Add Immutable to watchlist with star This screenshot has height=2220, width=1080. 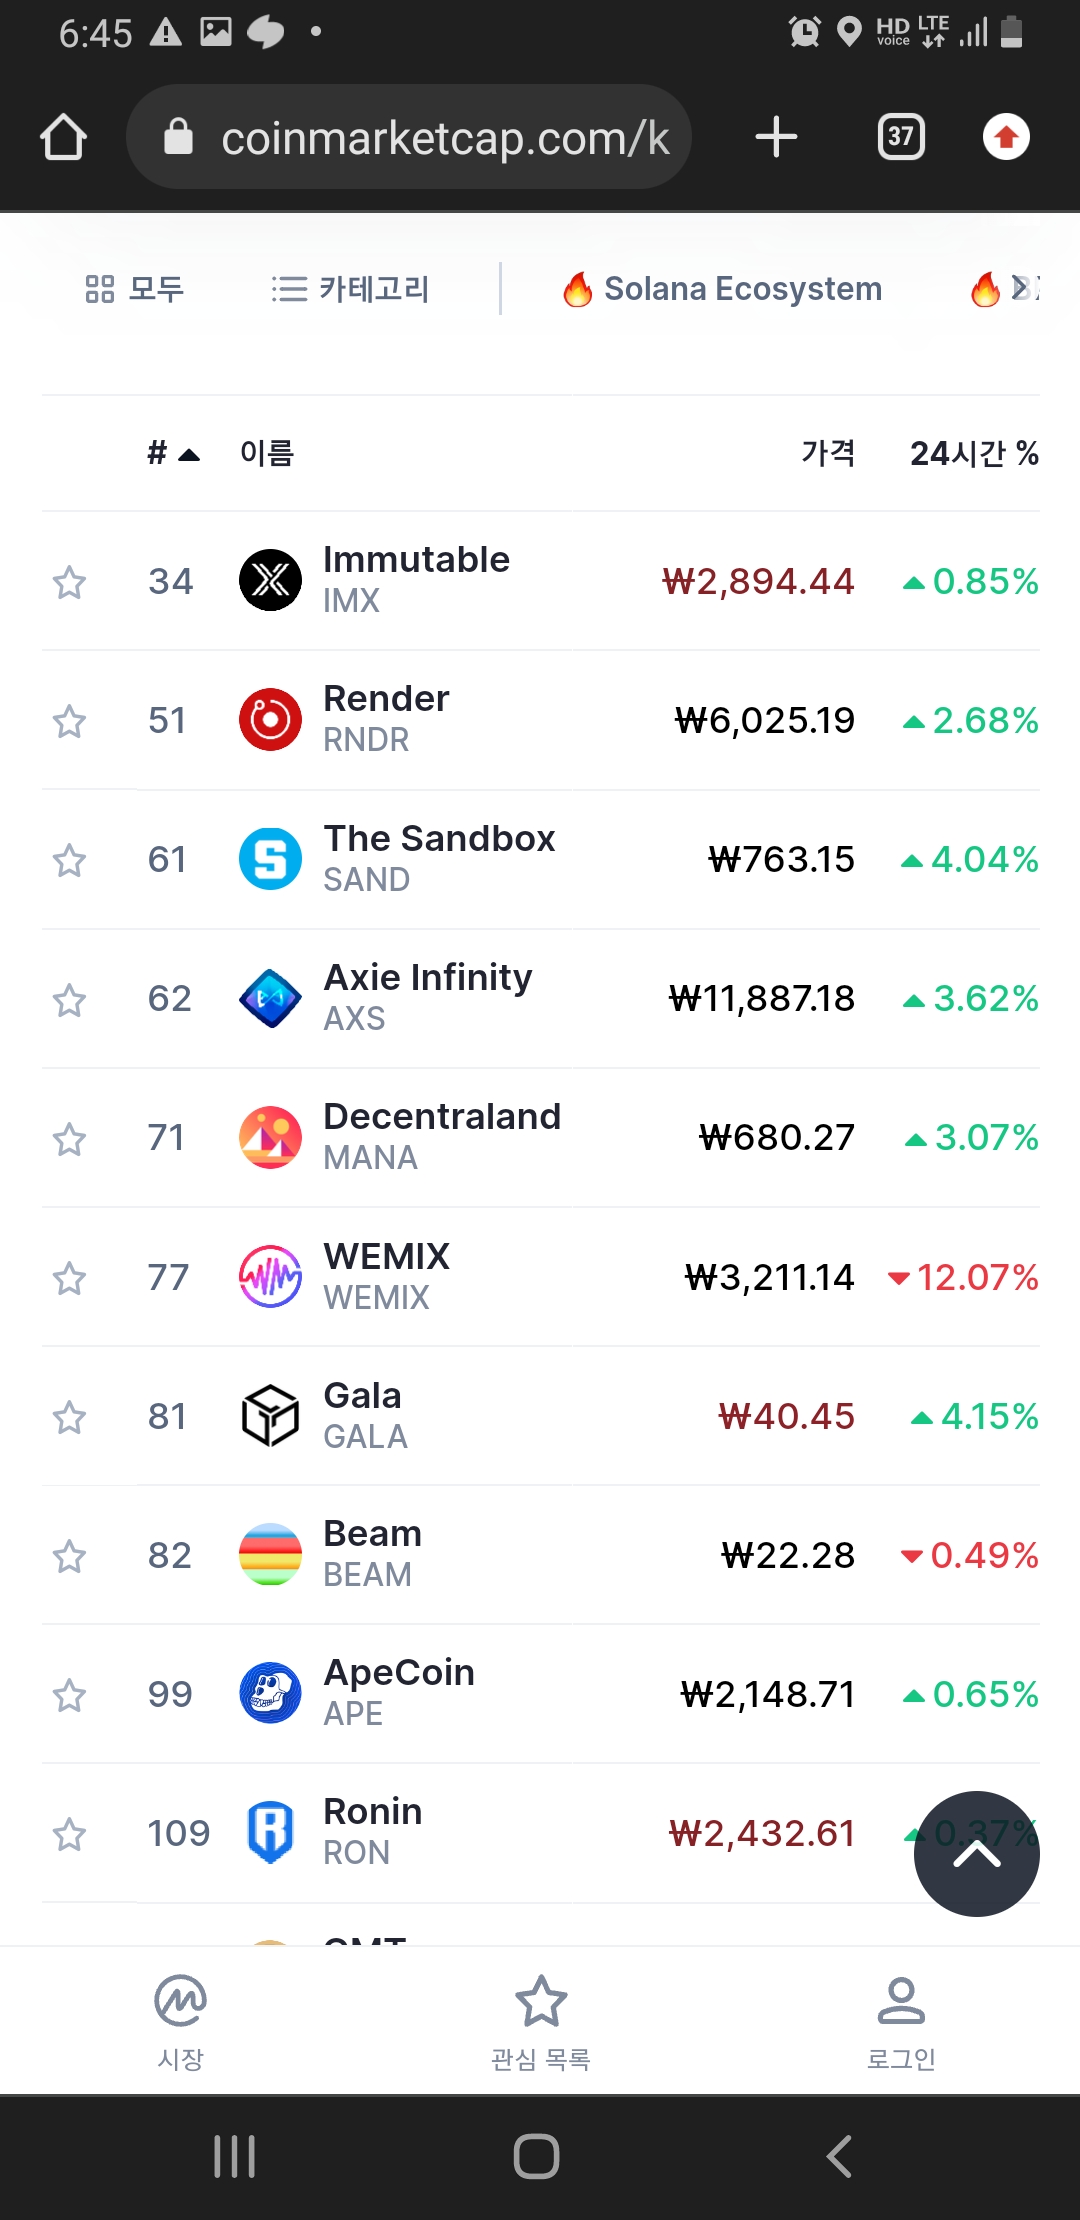click(69, 582)
